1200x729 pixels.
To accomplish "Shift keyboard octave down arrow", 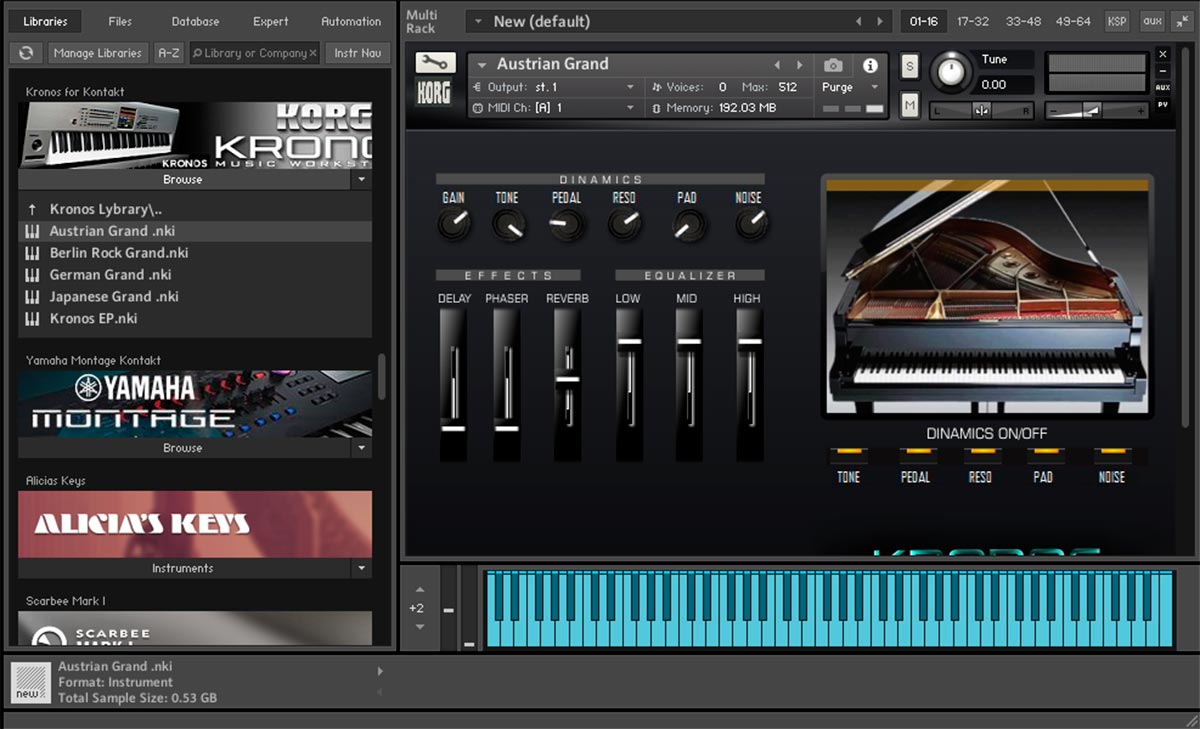I will 419,627.
